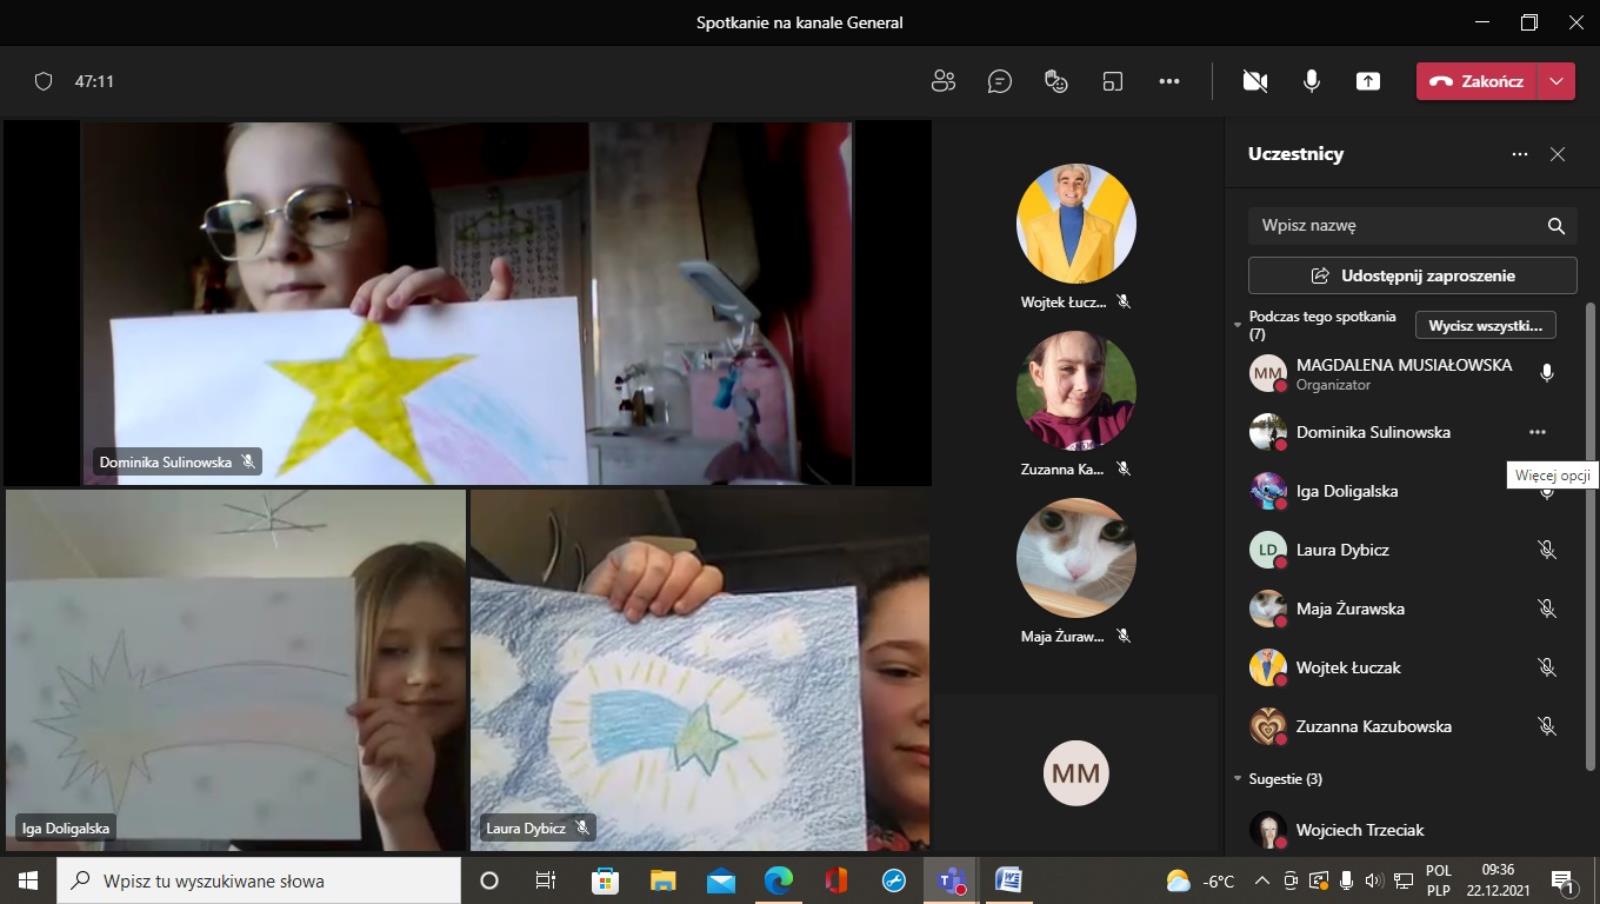The height and width of the screenshot is (904, 1600).
Task: Open the notification center icon
Action: pyautogui.click(x=1563, y=881)
